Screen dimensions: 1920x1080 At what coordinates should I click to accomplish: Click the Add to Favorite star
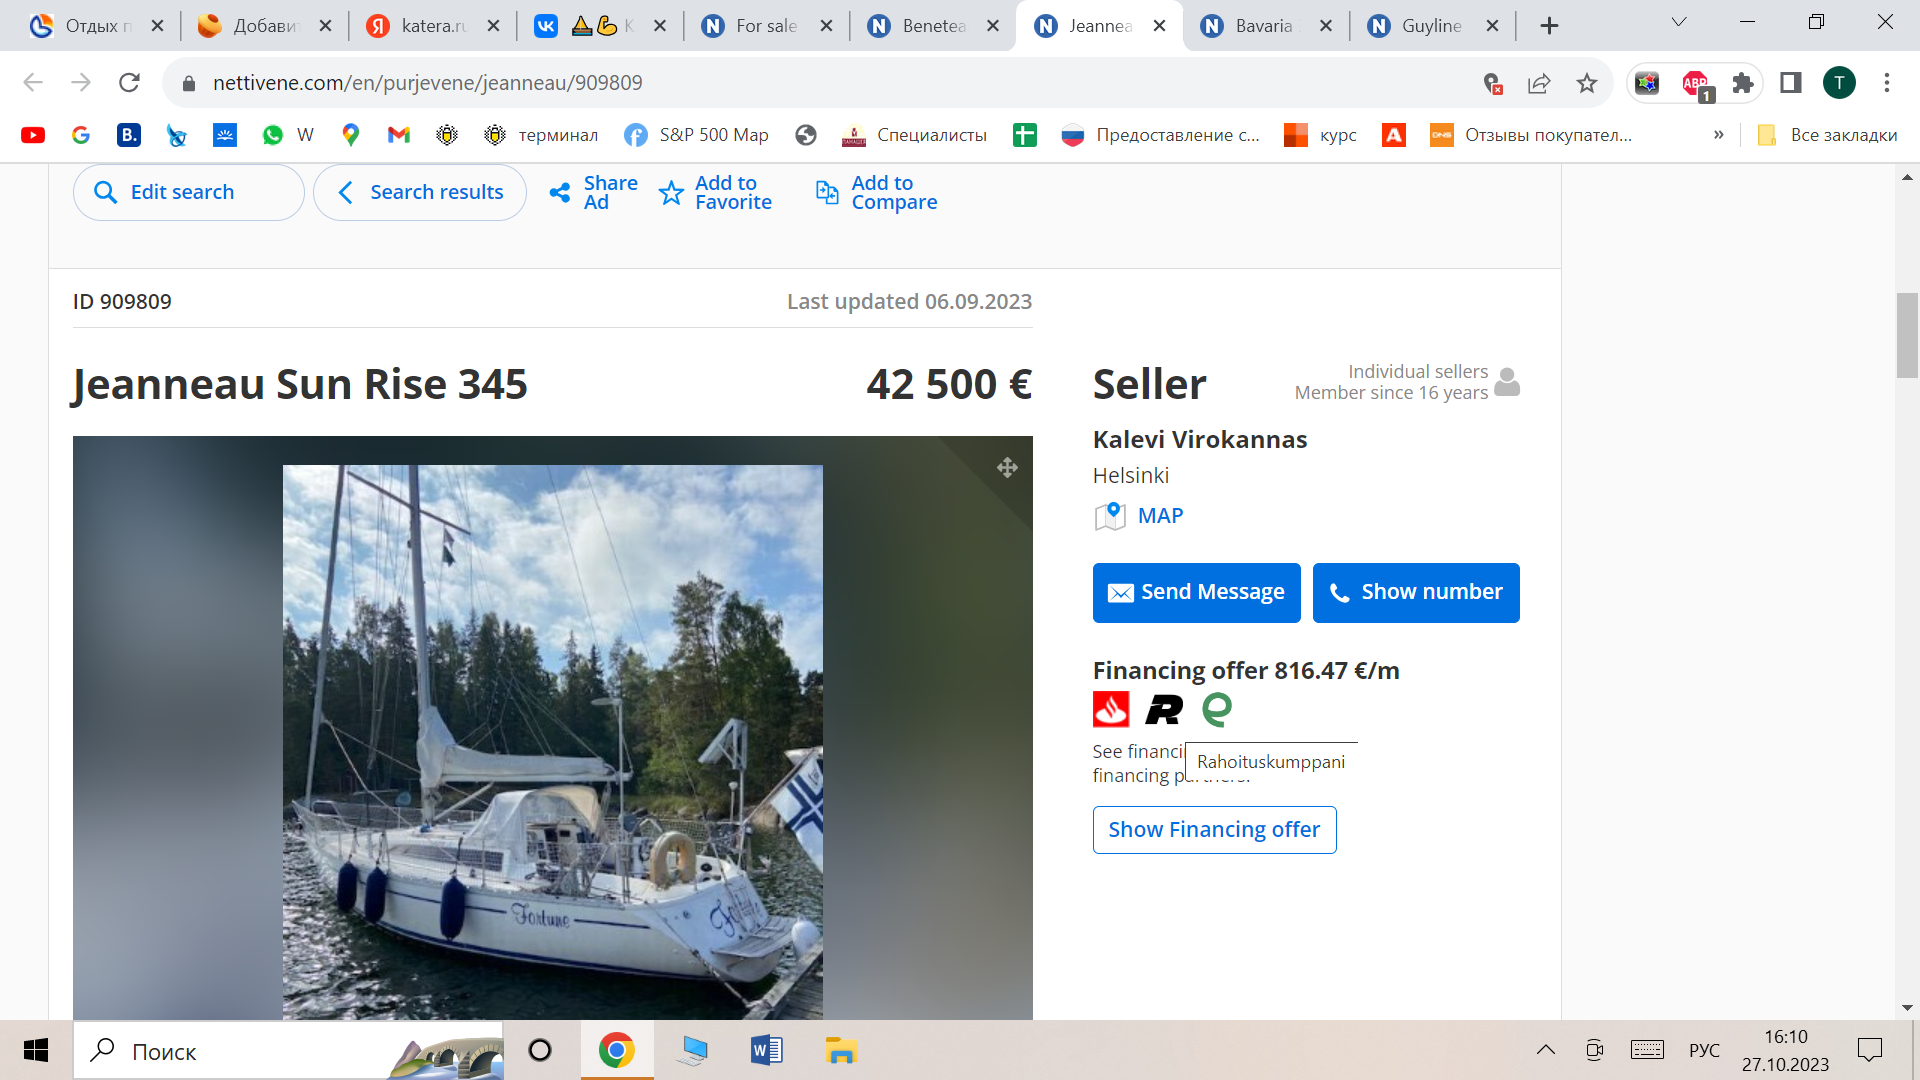(671, 193)
